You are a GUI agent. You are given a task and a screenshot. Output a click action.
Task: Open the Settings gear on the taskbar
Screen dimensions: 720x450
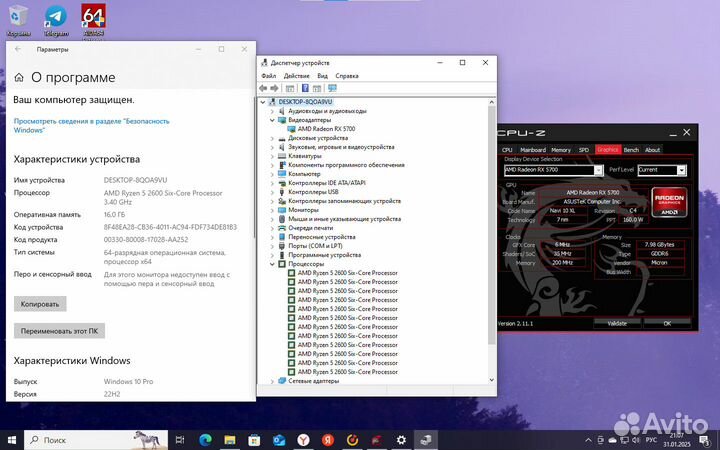(401, 440)
